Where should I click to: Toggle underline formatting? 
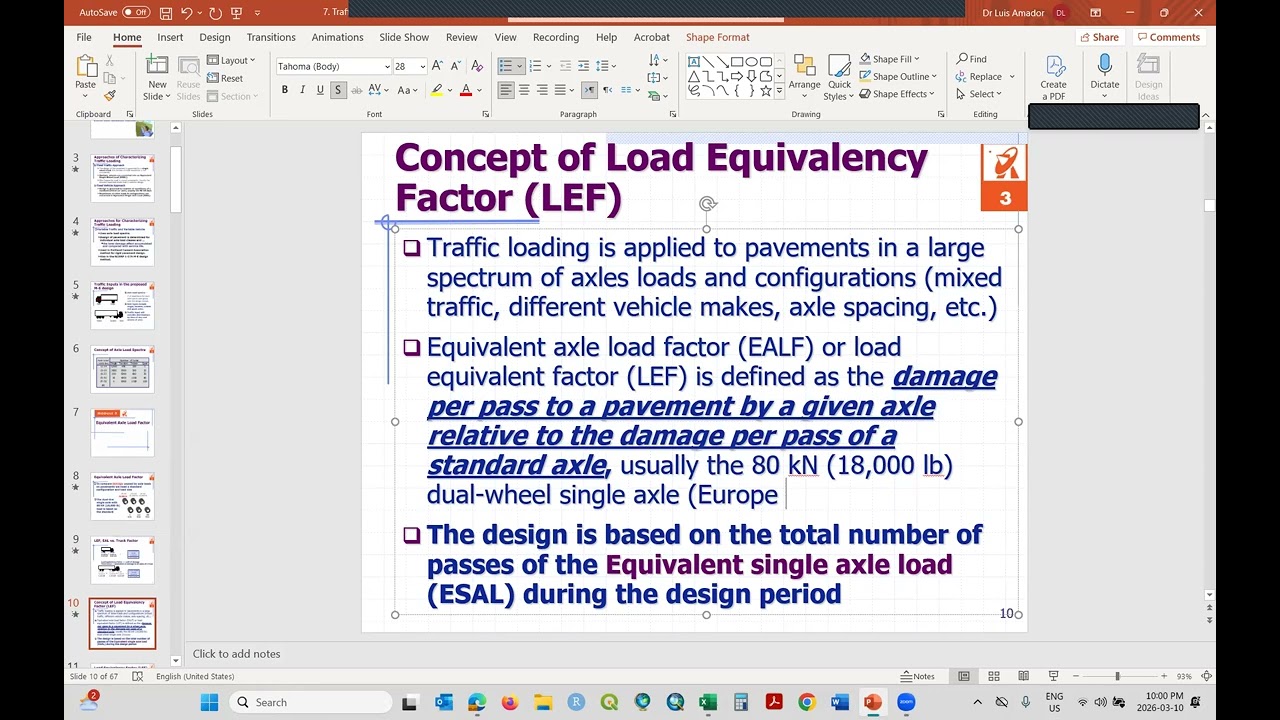pos(320,90)
